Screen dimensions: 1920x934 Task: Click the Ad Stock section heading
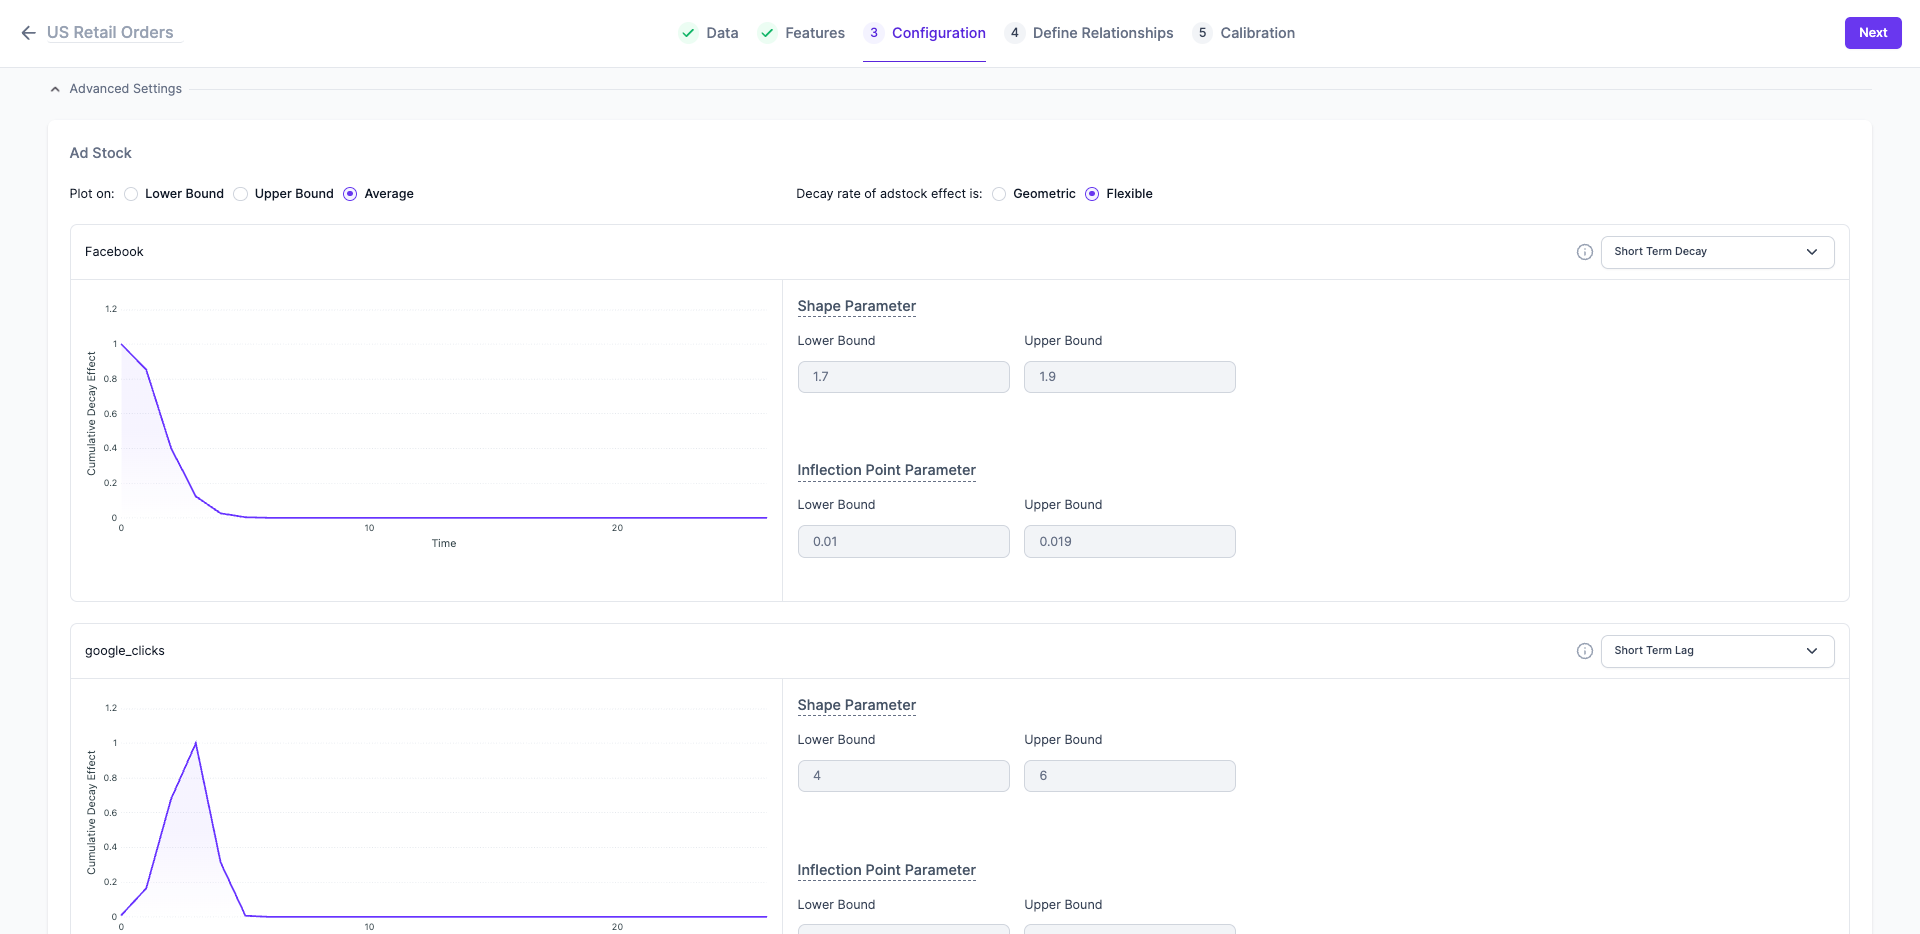click(x=101, y=153)
